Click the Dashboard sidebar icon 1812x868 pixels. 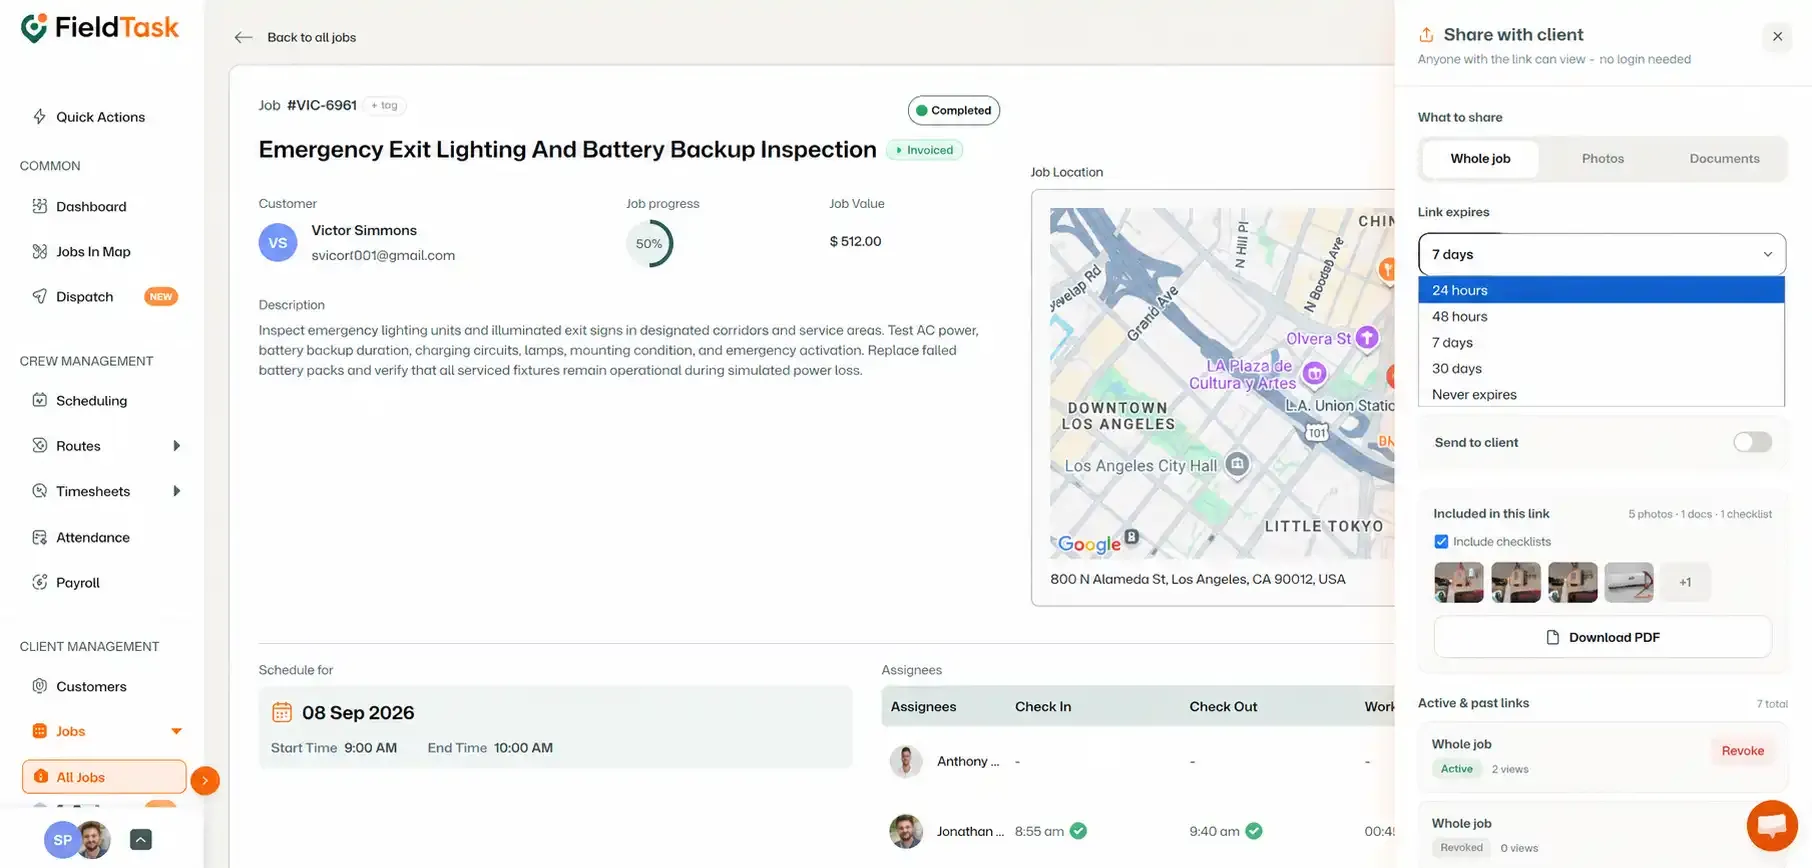click(40, 206)
